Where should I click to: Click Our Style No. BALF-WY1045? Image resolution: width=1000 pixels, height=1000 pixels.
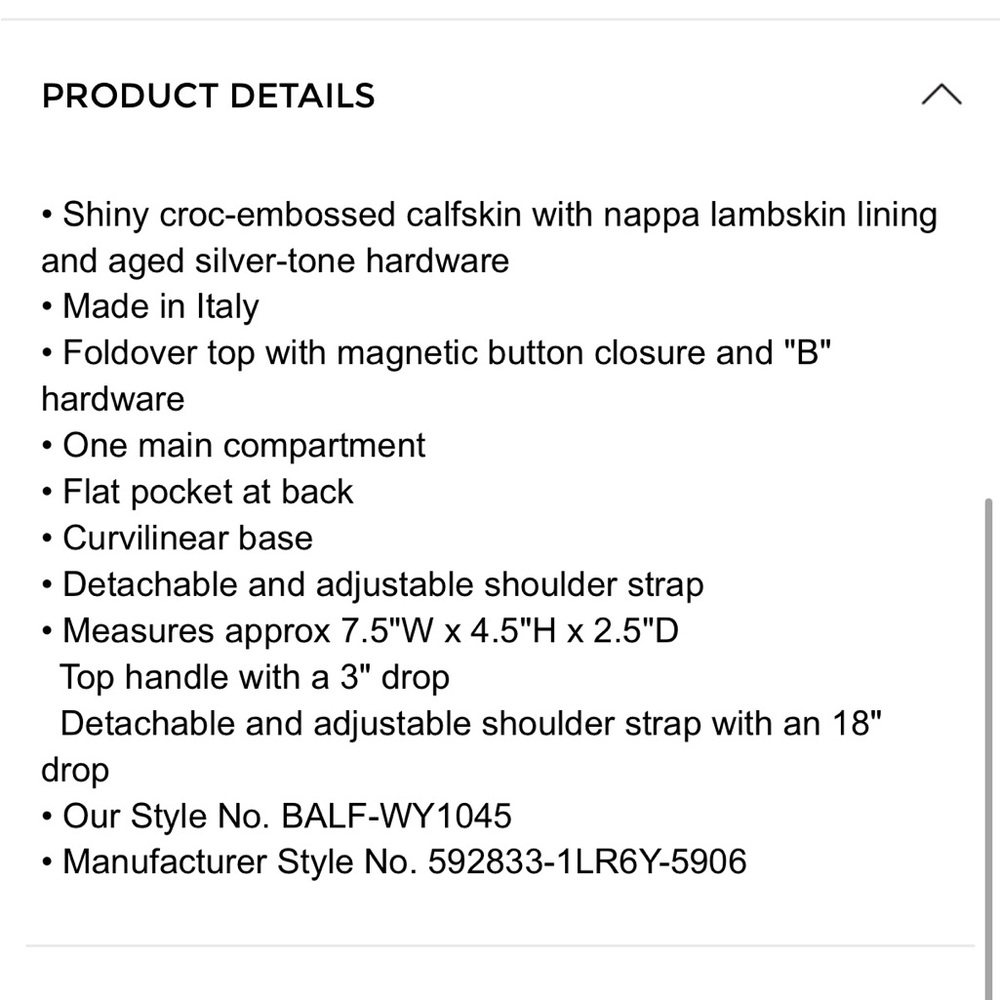[x=277, y=816]
